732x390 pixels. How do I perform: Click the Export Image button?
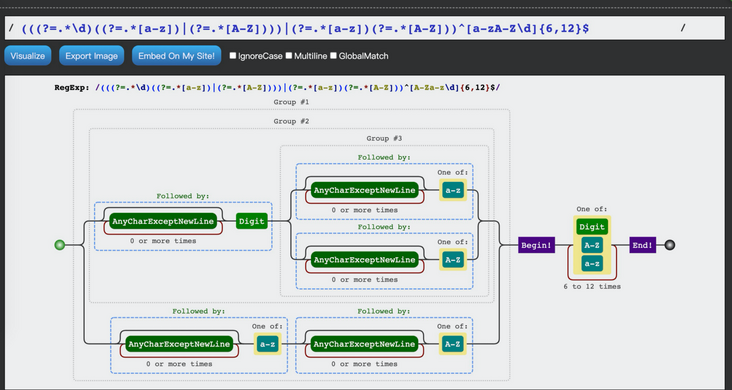92,56
